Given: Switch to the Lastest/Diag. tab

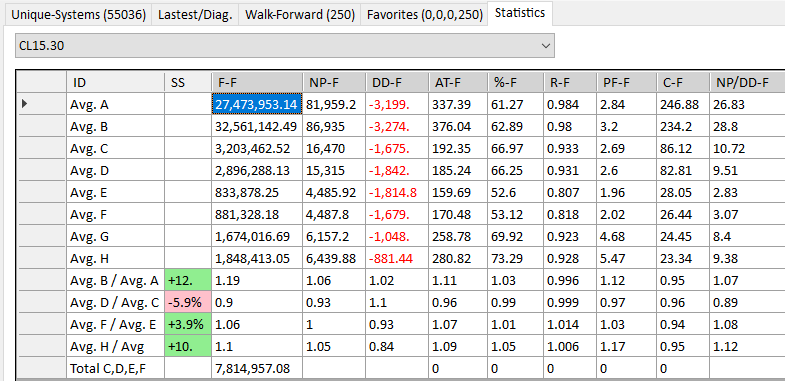Looking at the screenshot, I should [x=195, y=15].
